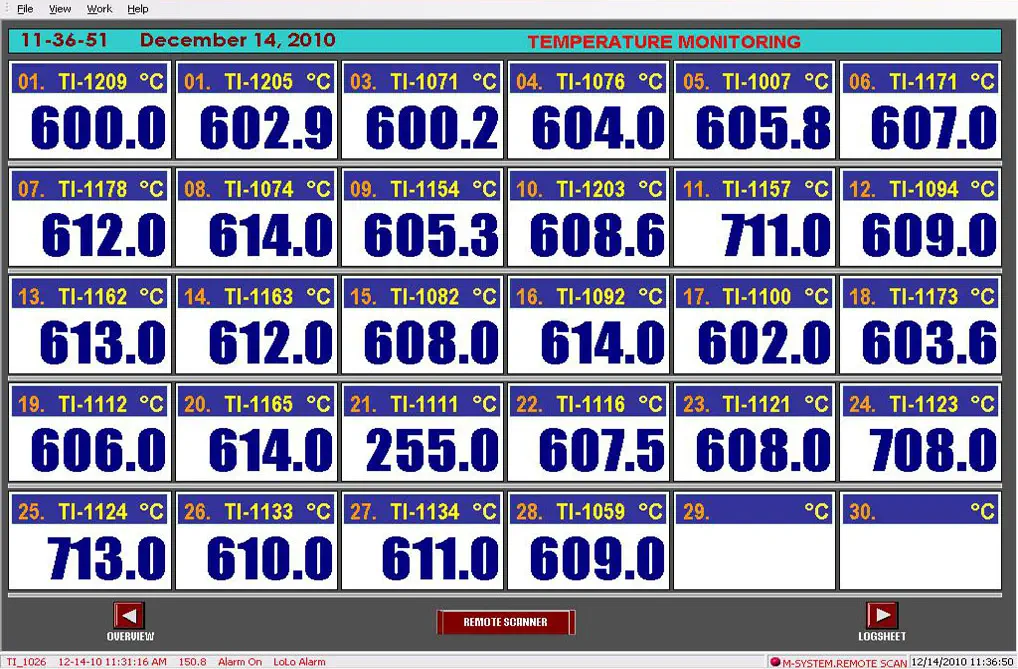Click the LoLo Alarm status text
The width and height of the screenshot is (1018, 669).
[299, 662]
